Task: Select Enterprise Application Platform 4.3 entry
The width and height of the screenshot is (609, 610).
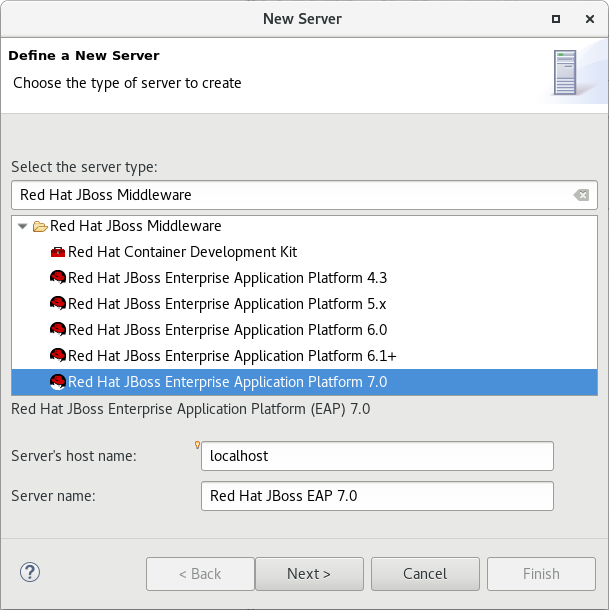Action: 227,278
